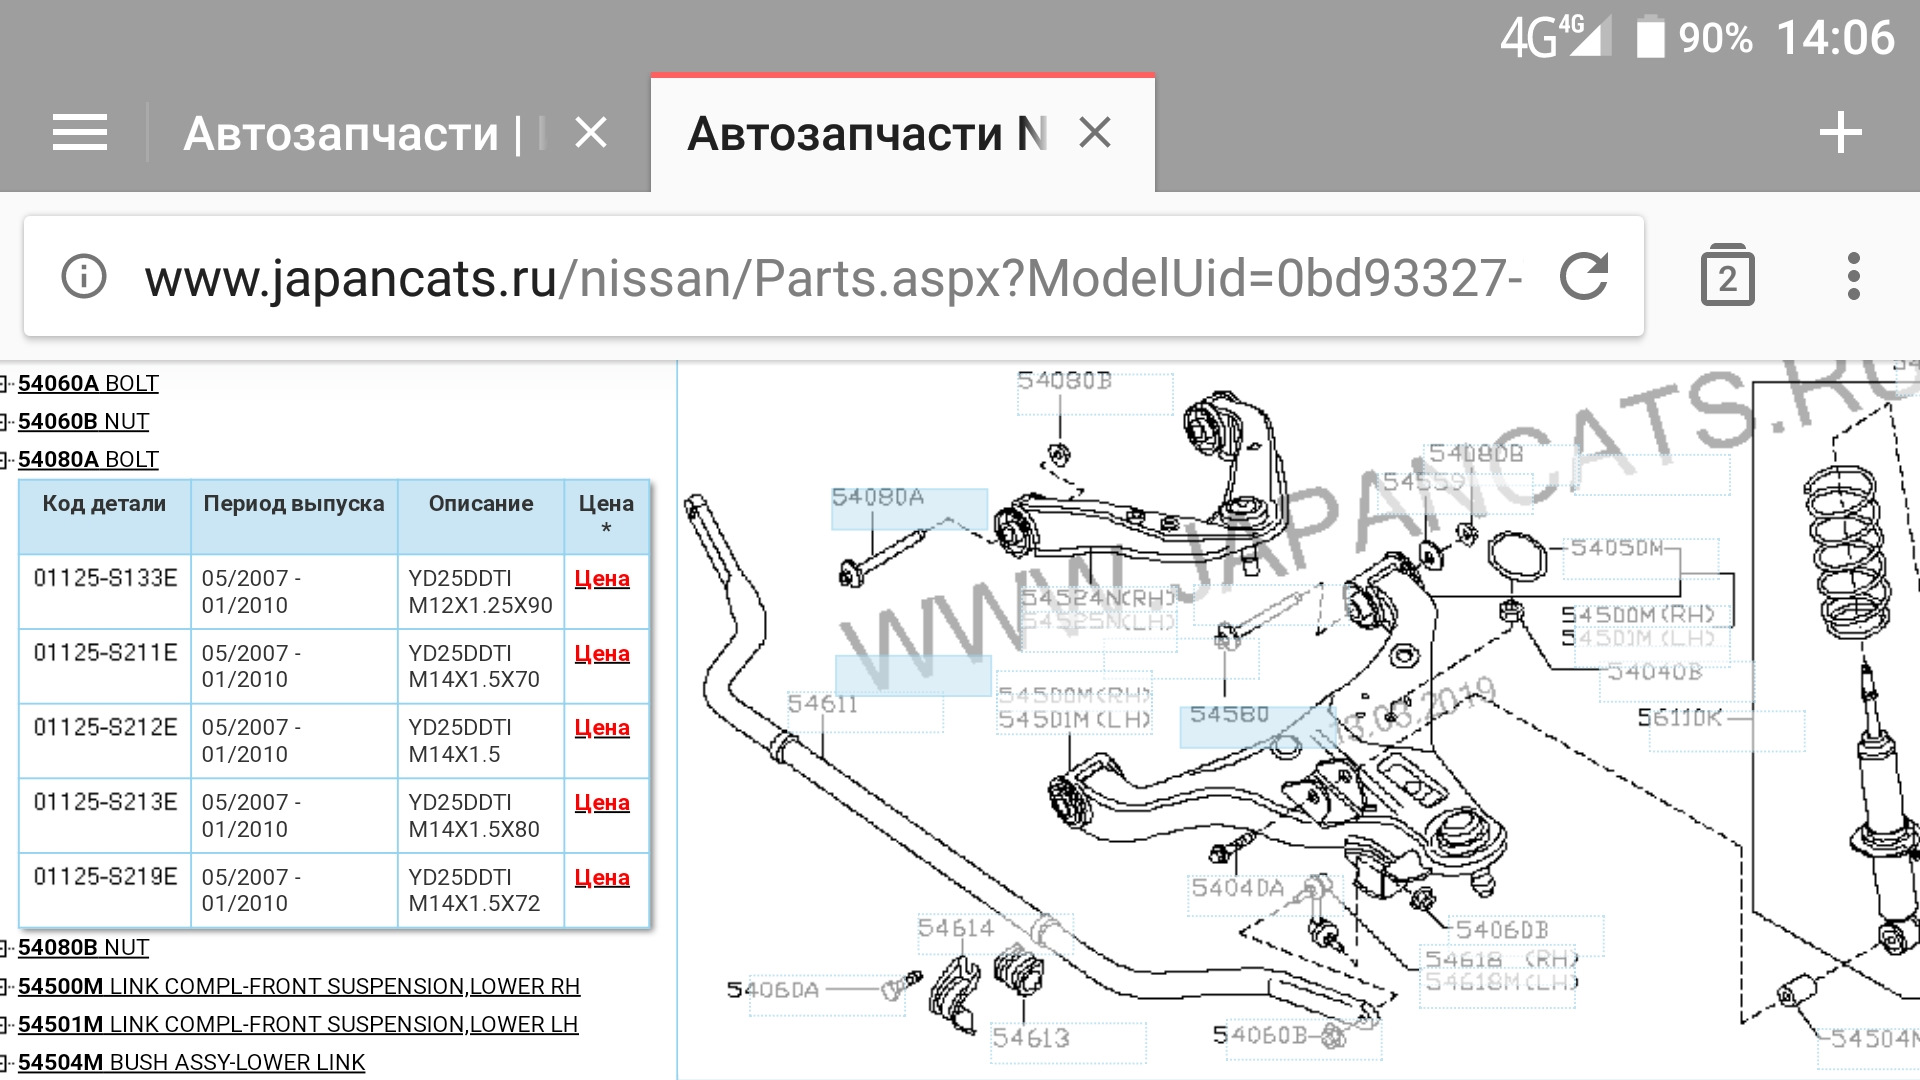Image resolution: width=1920 pixels, height=1080 pixels.
Task: Expand tree node beside 54504M BUSH
Action: (4, 1063)
